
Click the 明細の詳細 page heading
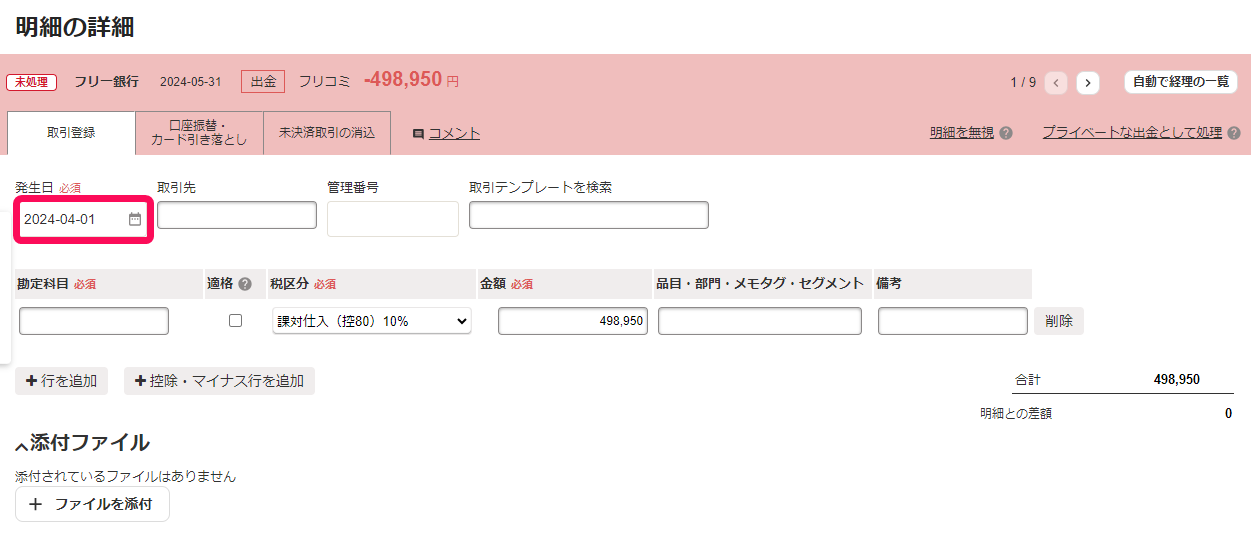point(75,27)
